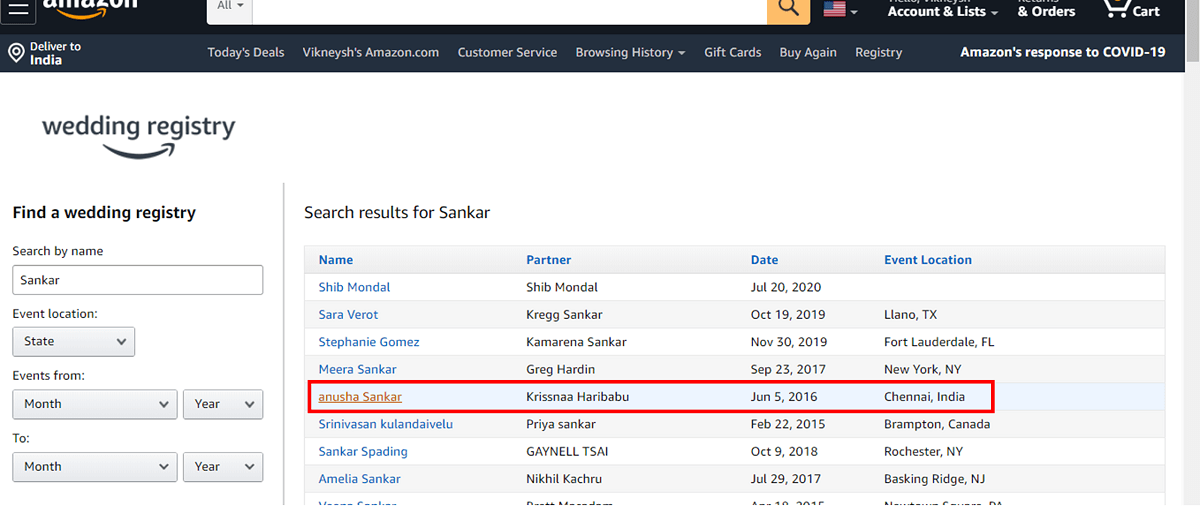Expand the Account & Lists menu
Viewport: 1200px width, 518px height.
click(x=943, y=10)
